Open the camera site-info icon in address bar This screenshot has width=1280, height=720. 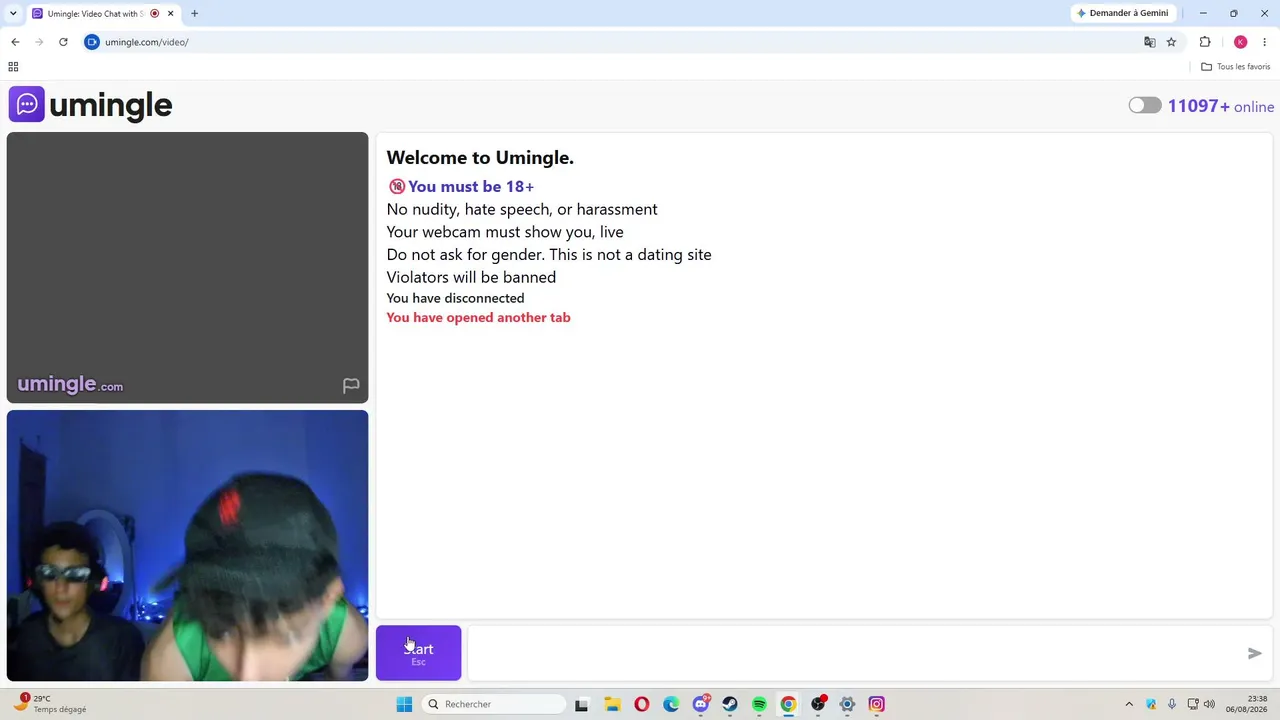(x=92, y=42)
